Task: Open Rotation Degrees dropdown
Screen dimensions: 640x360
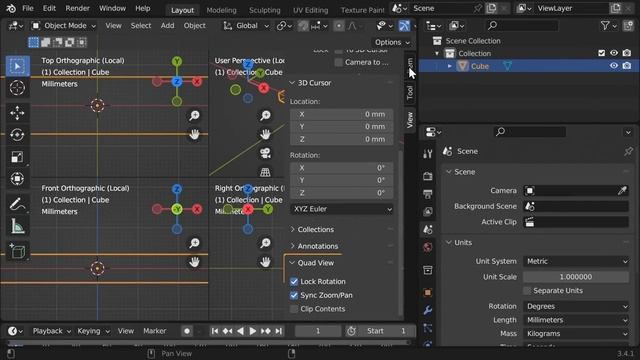Action: 576,306
